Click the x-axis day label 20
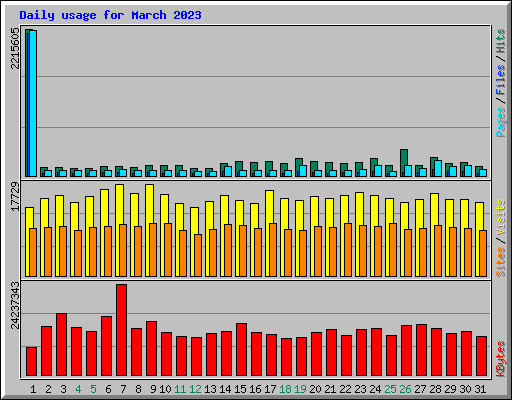The width and height of the screenshot is (512, 400). tap(315, 389)
